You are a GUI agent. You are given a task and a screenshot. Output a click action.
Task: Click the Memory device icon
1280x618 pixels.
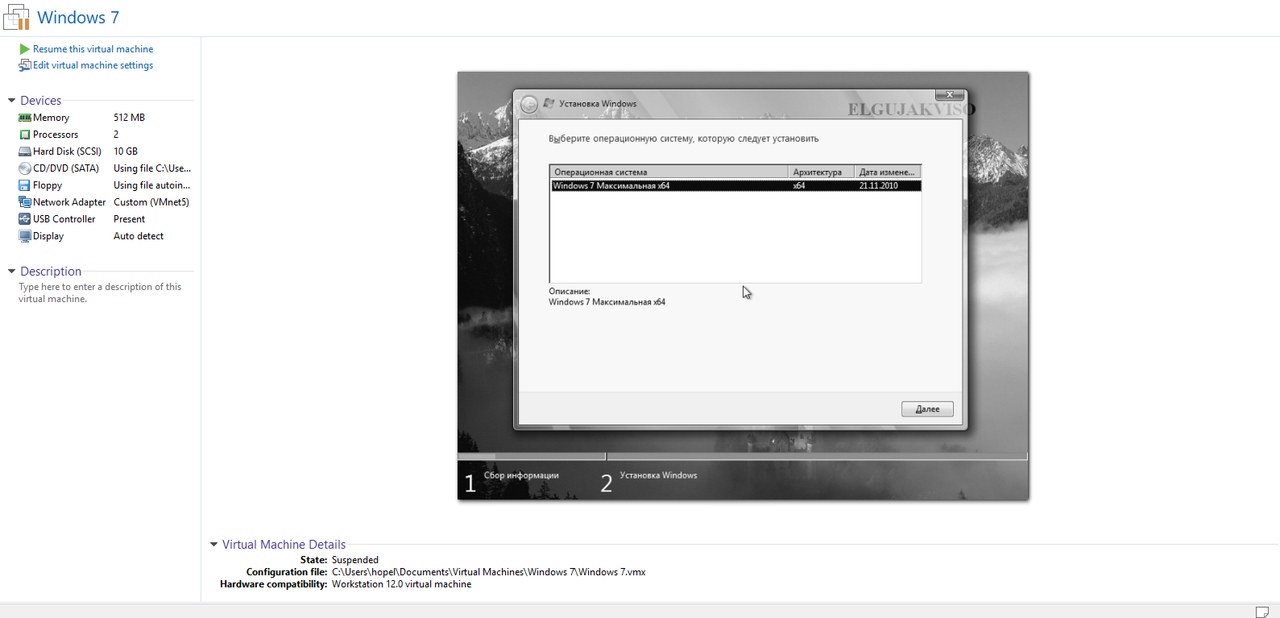pos(25,118)
